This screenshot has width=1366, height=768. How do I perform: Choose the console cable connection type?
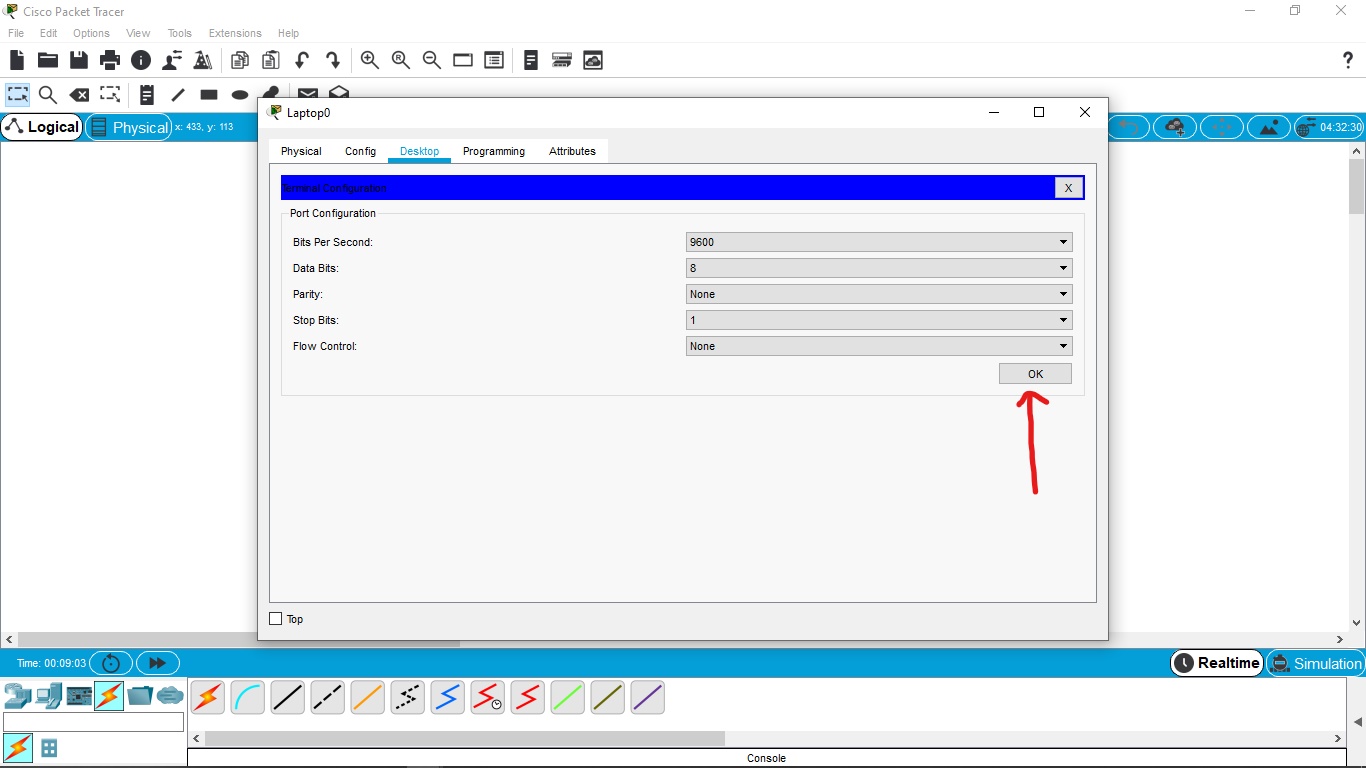coord(247,697)
